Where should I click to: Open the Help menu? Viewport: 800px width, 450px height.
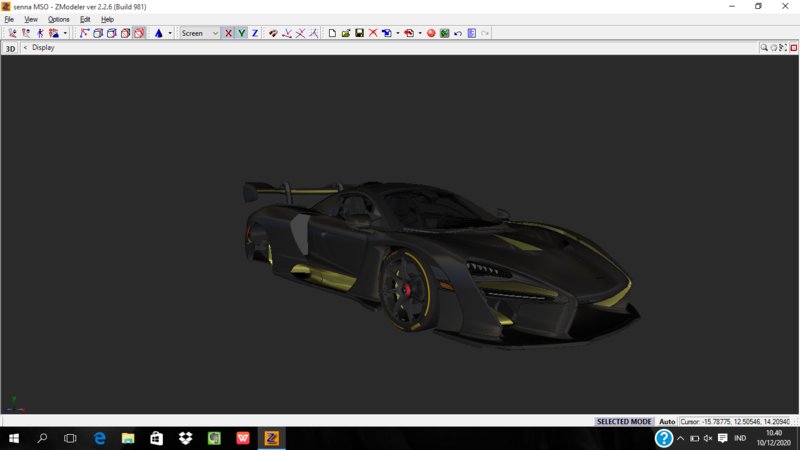point(107,19)
